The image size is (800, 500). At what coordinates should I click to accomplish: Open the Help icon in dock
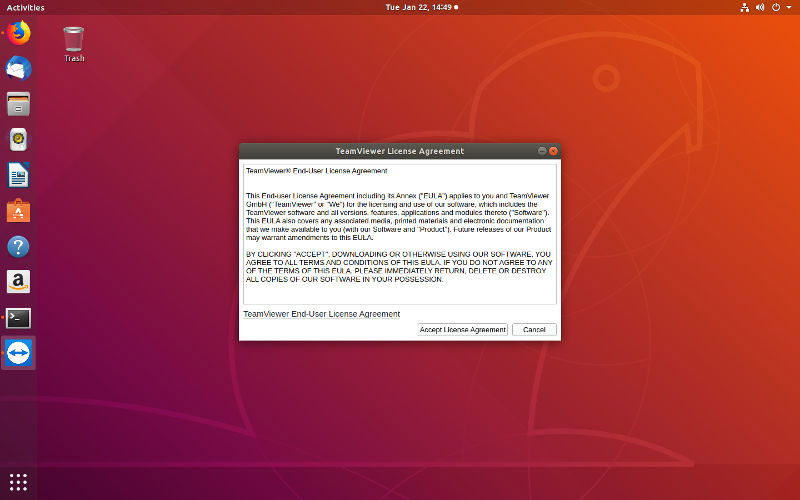click(x=18, y=246)
